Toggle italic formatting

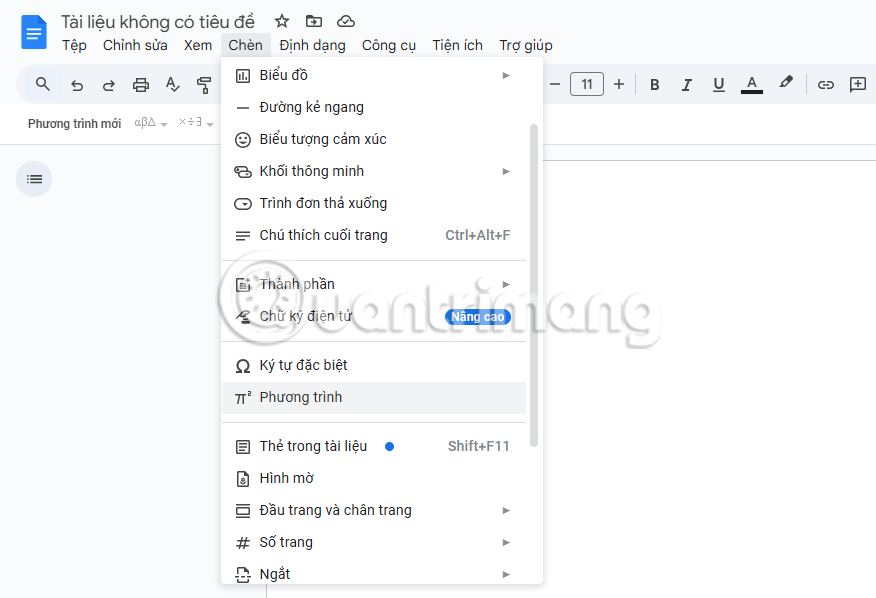tap(687, 84)
